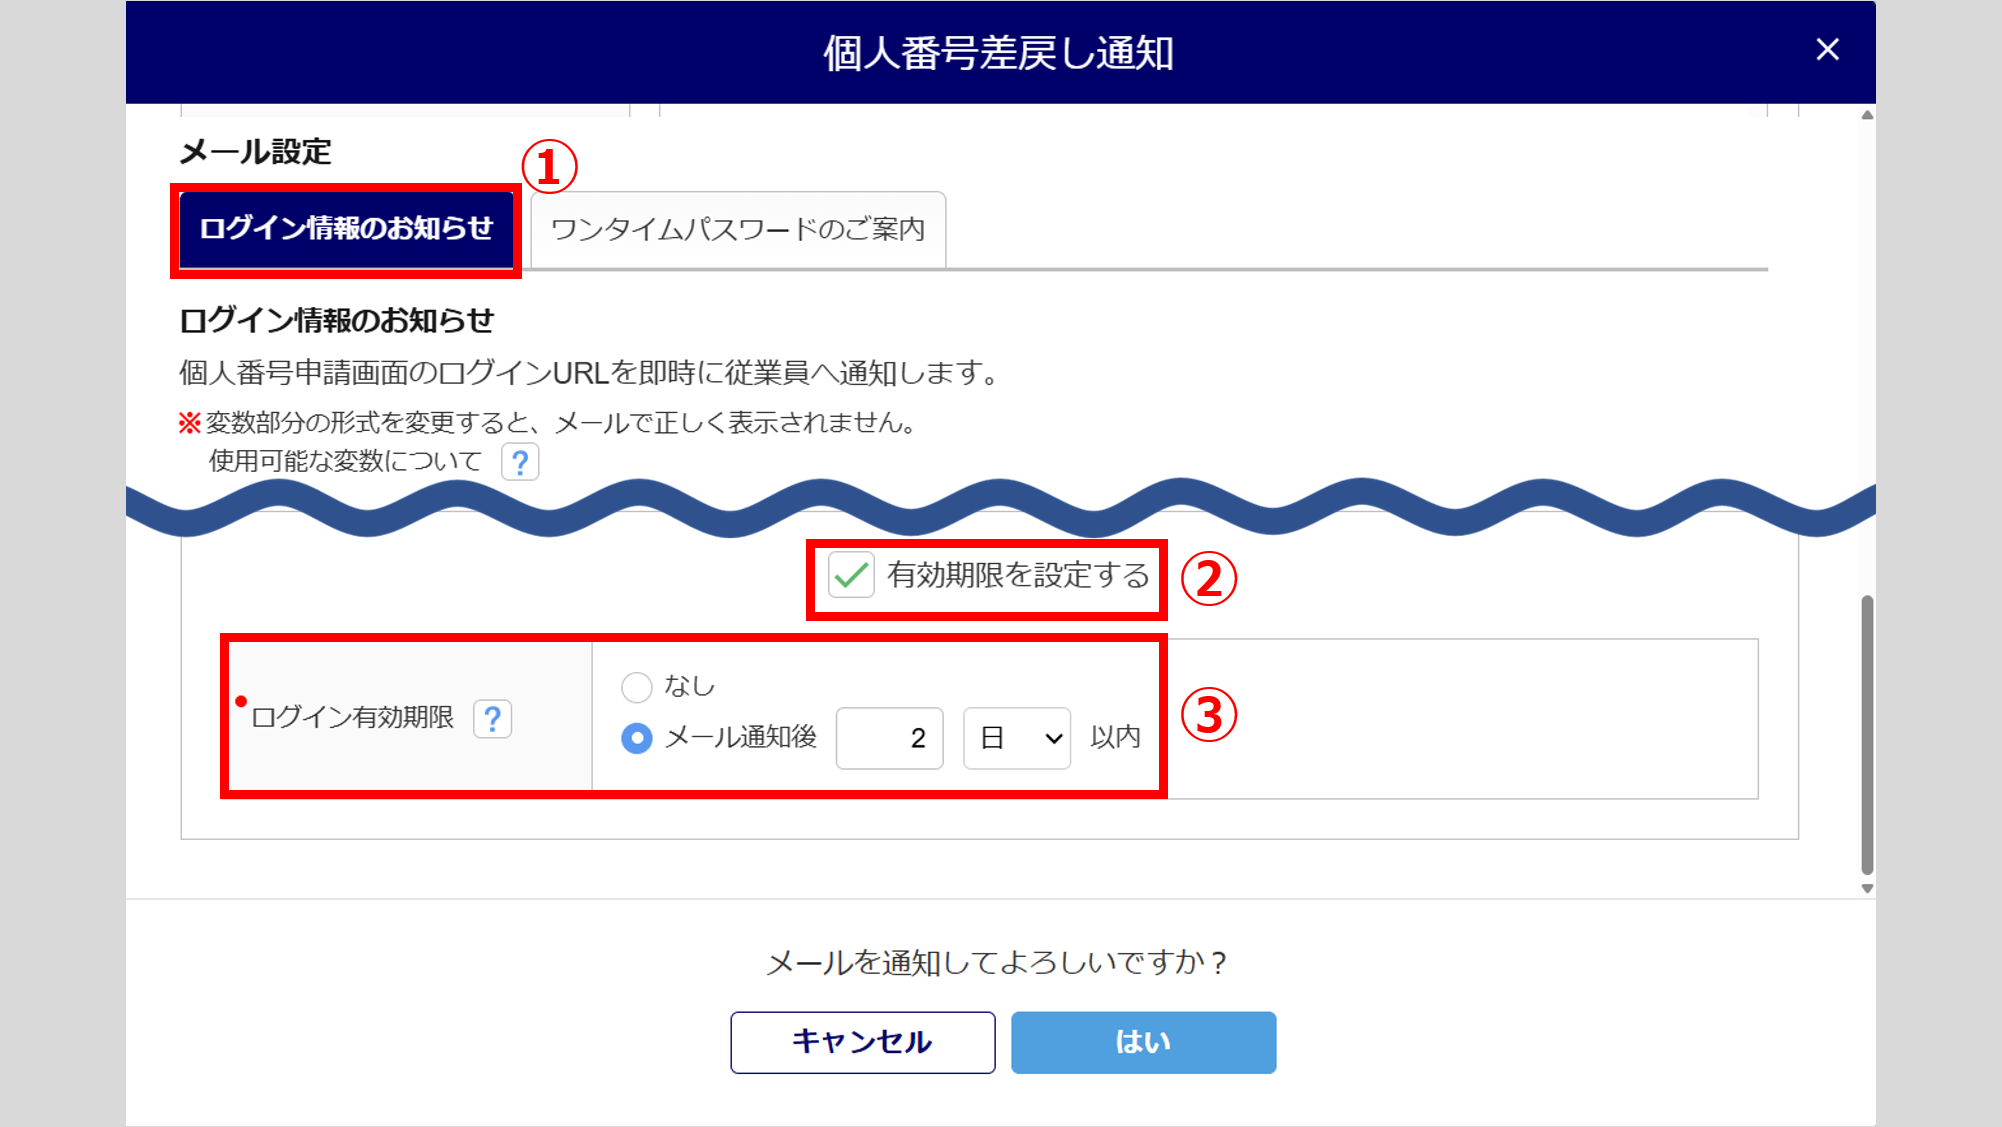Open ワンタイムパスワードのご案内 tab
This screenshot has width=2002, height=1127.
[x=738, y=229]
